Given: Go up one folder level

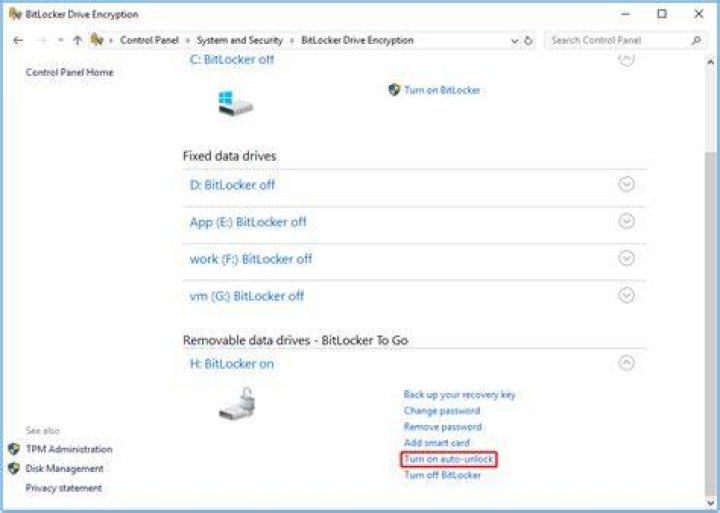Looking at the screenshot, I should click(x=78, y=40).
